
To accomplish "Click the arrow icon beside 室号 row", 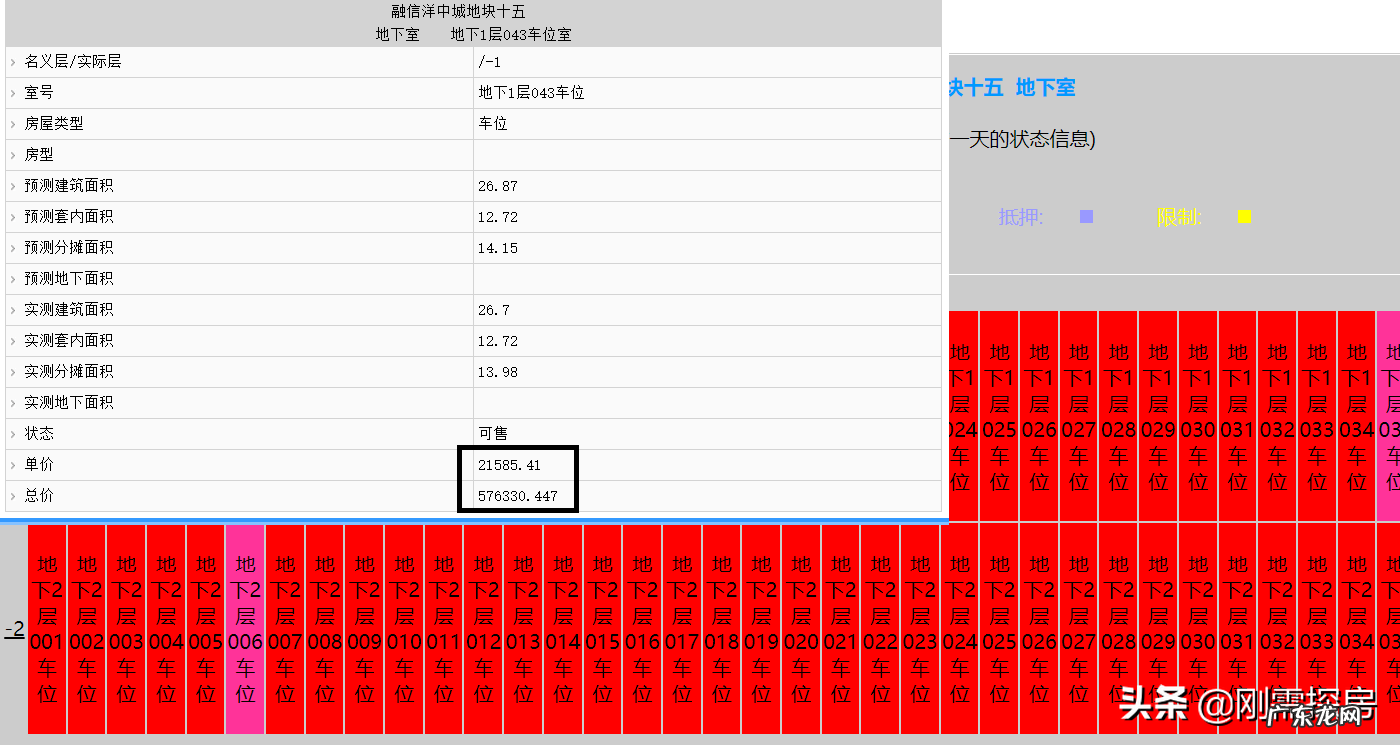I will 12,92.
